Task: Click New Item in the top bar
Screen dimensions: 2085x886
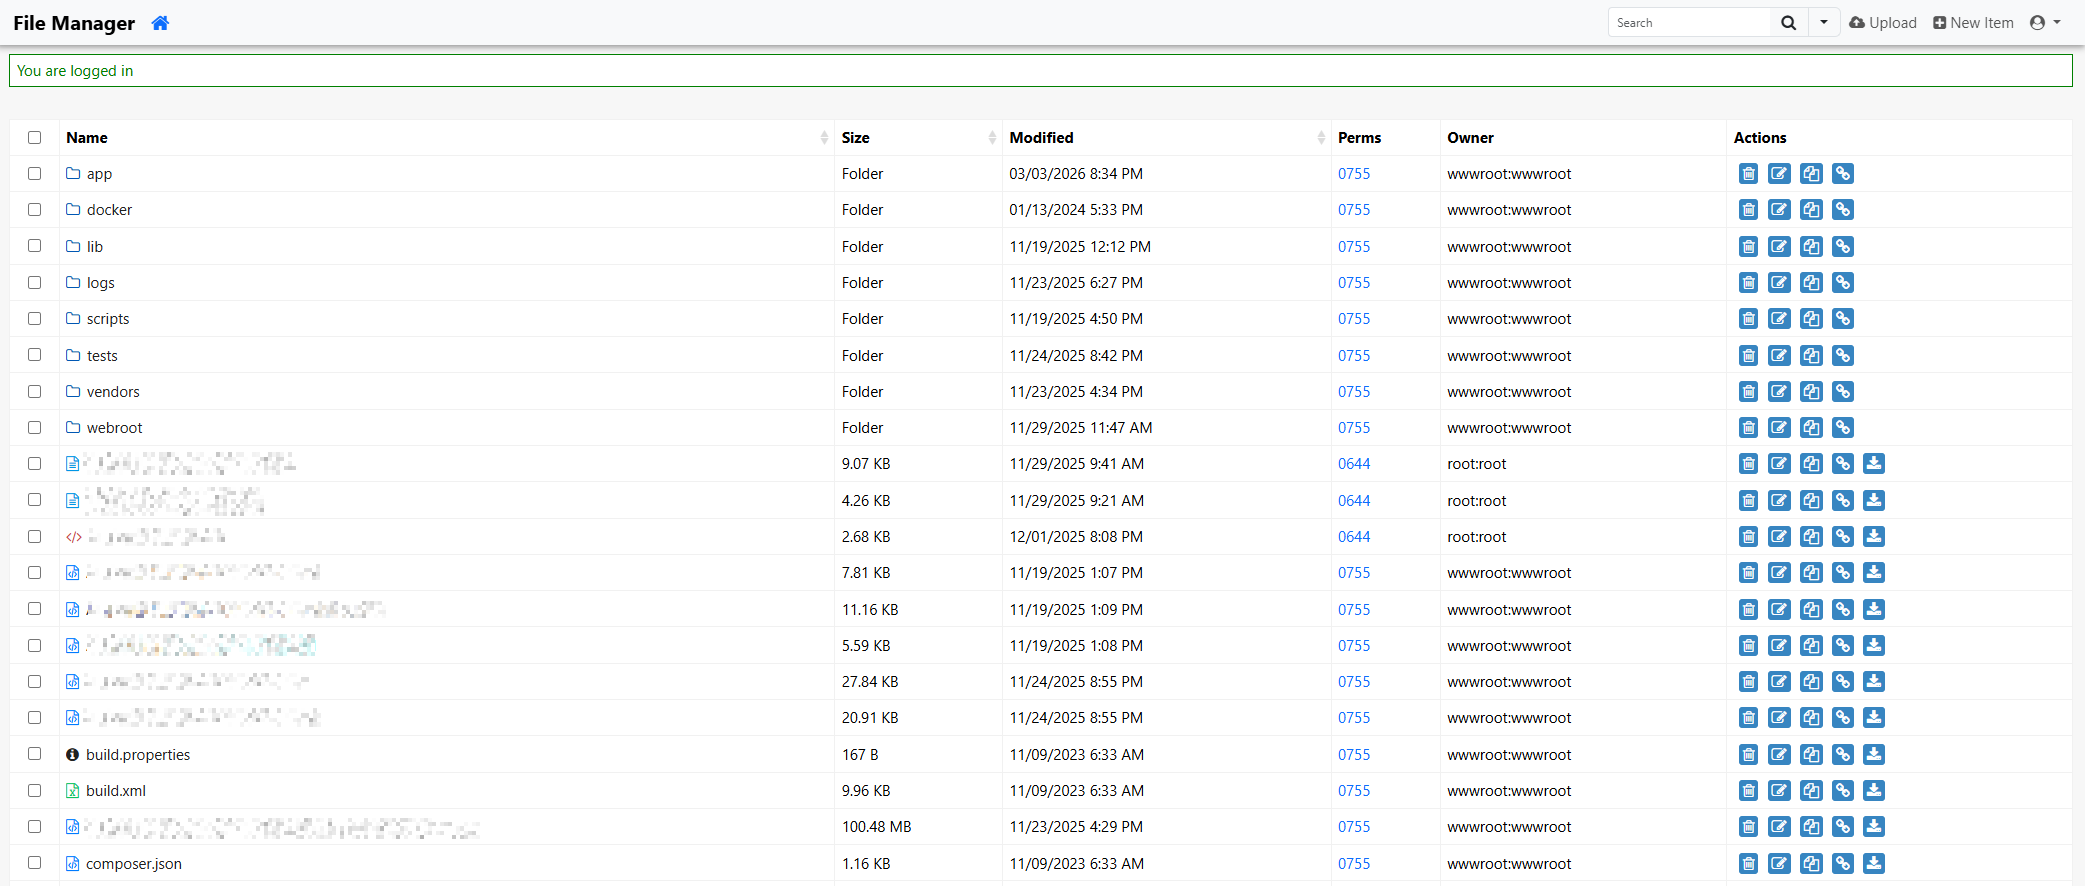Action: pos(1973,23)
